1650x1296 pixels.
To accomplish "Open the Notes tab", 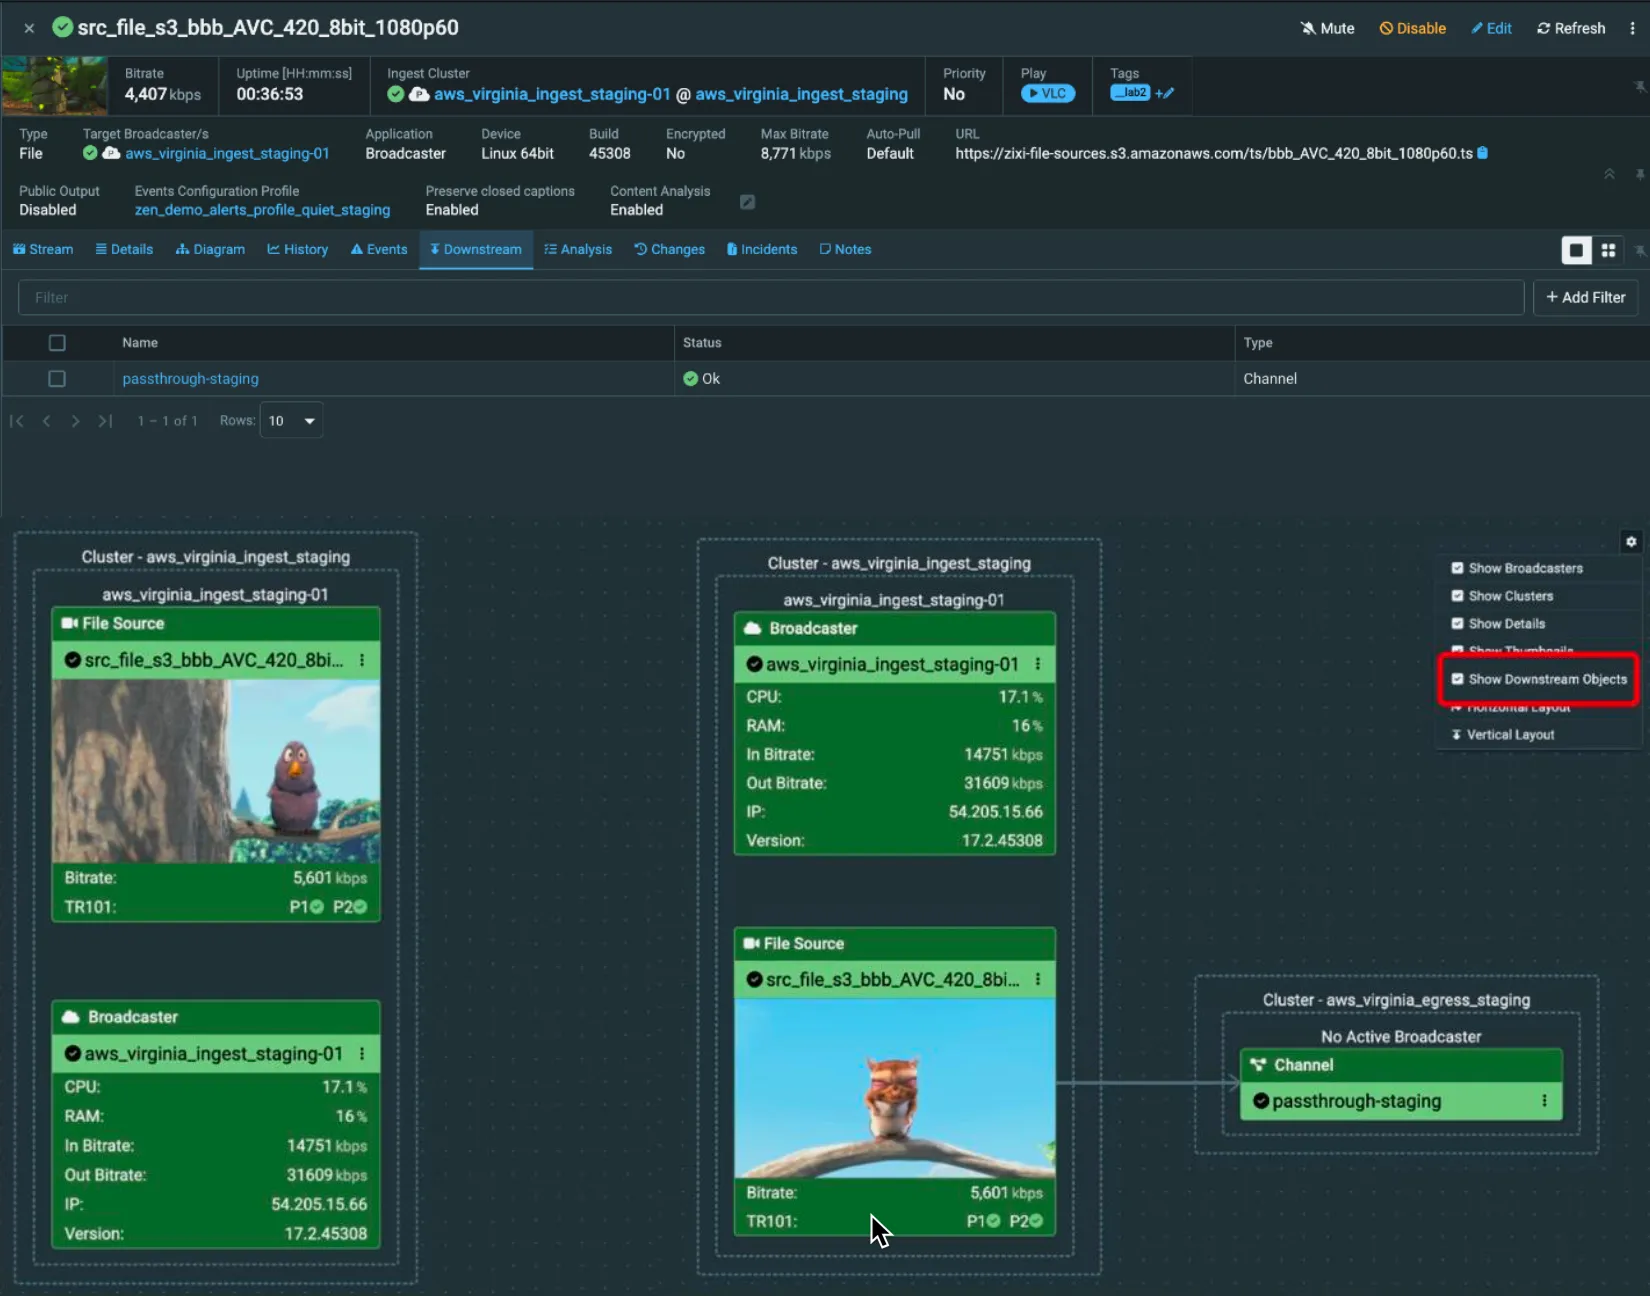I will tap(845, 249).
